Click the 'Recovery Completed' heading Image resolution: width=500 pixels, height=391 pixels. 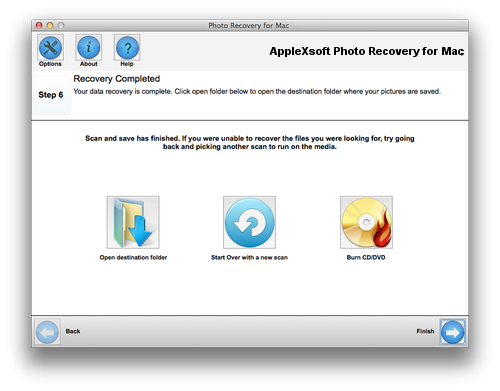coord(117,79)
